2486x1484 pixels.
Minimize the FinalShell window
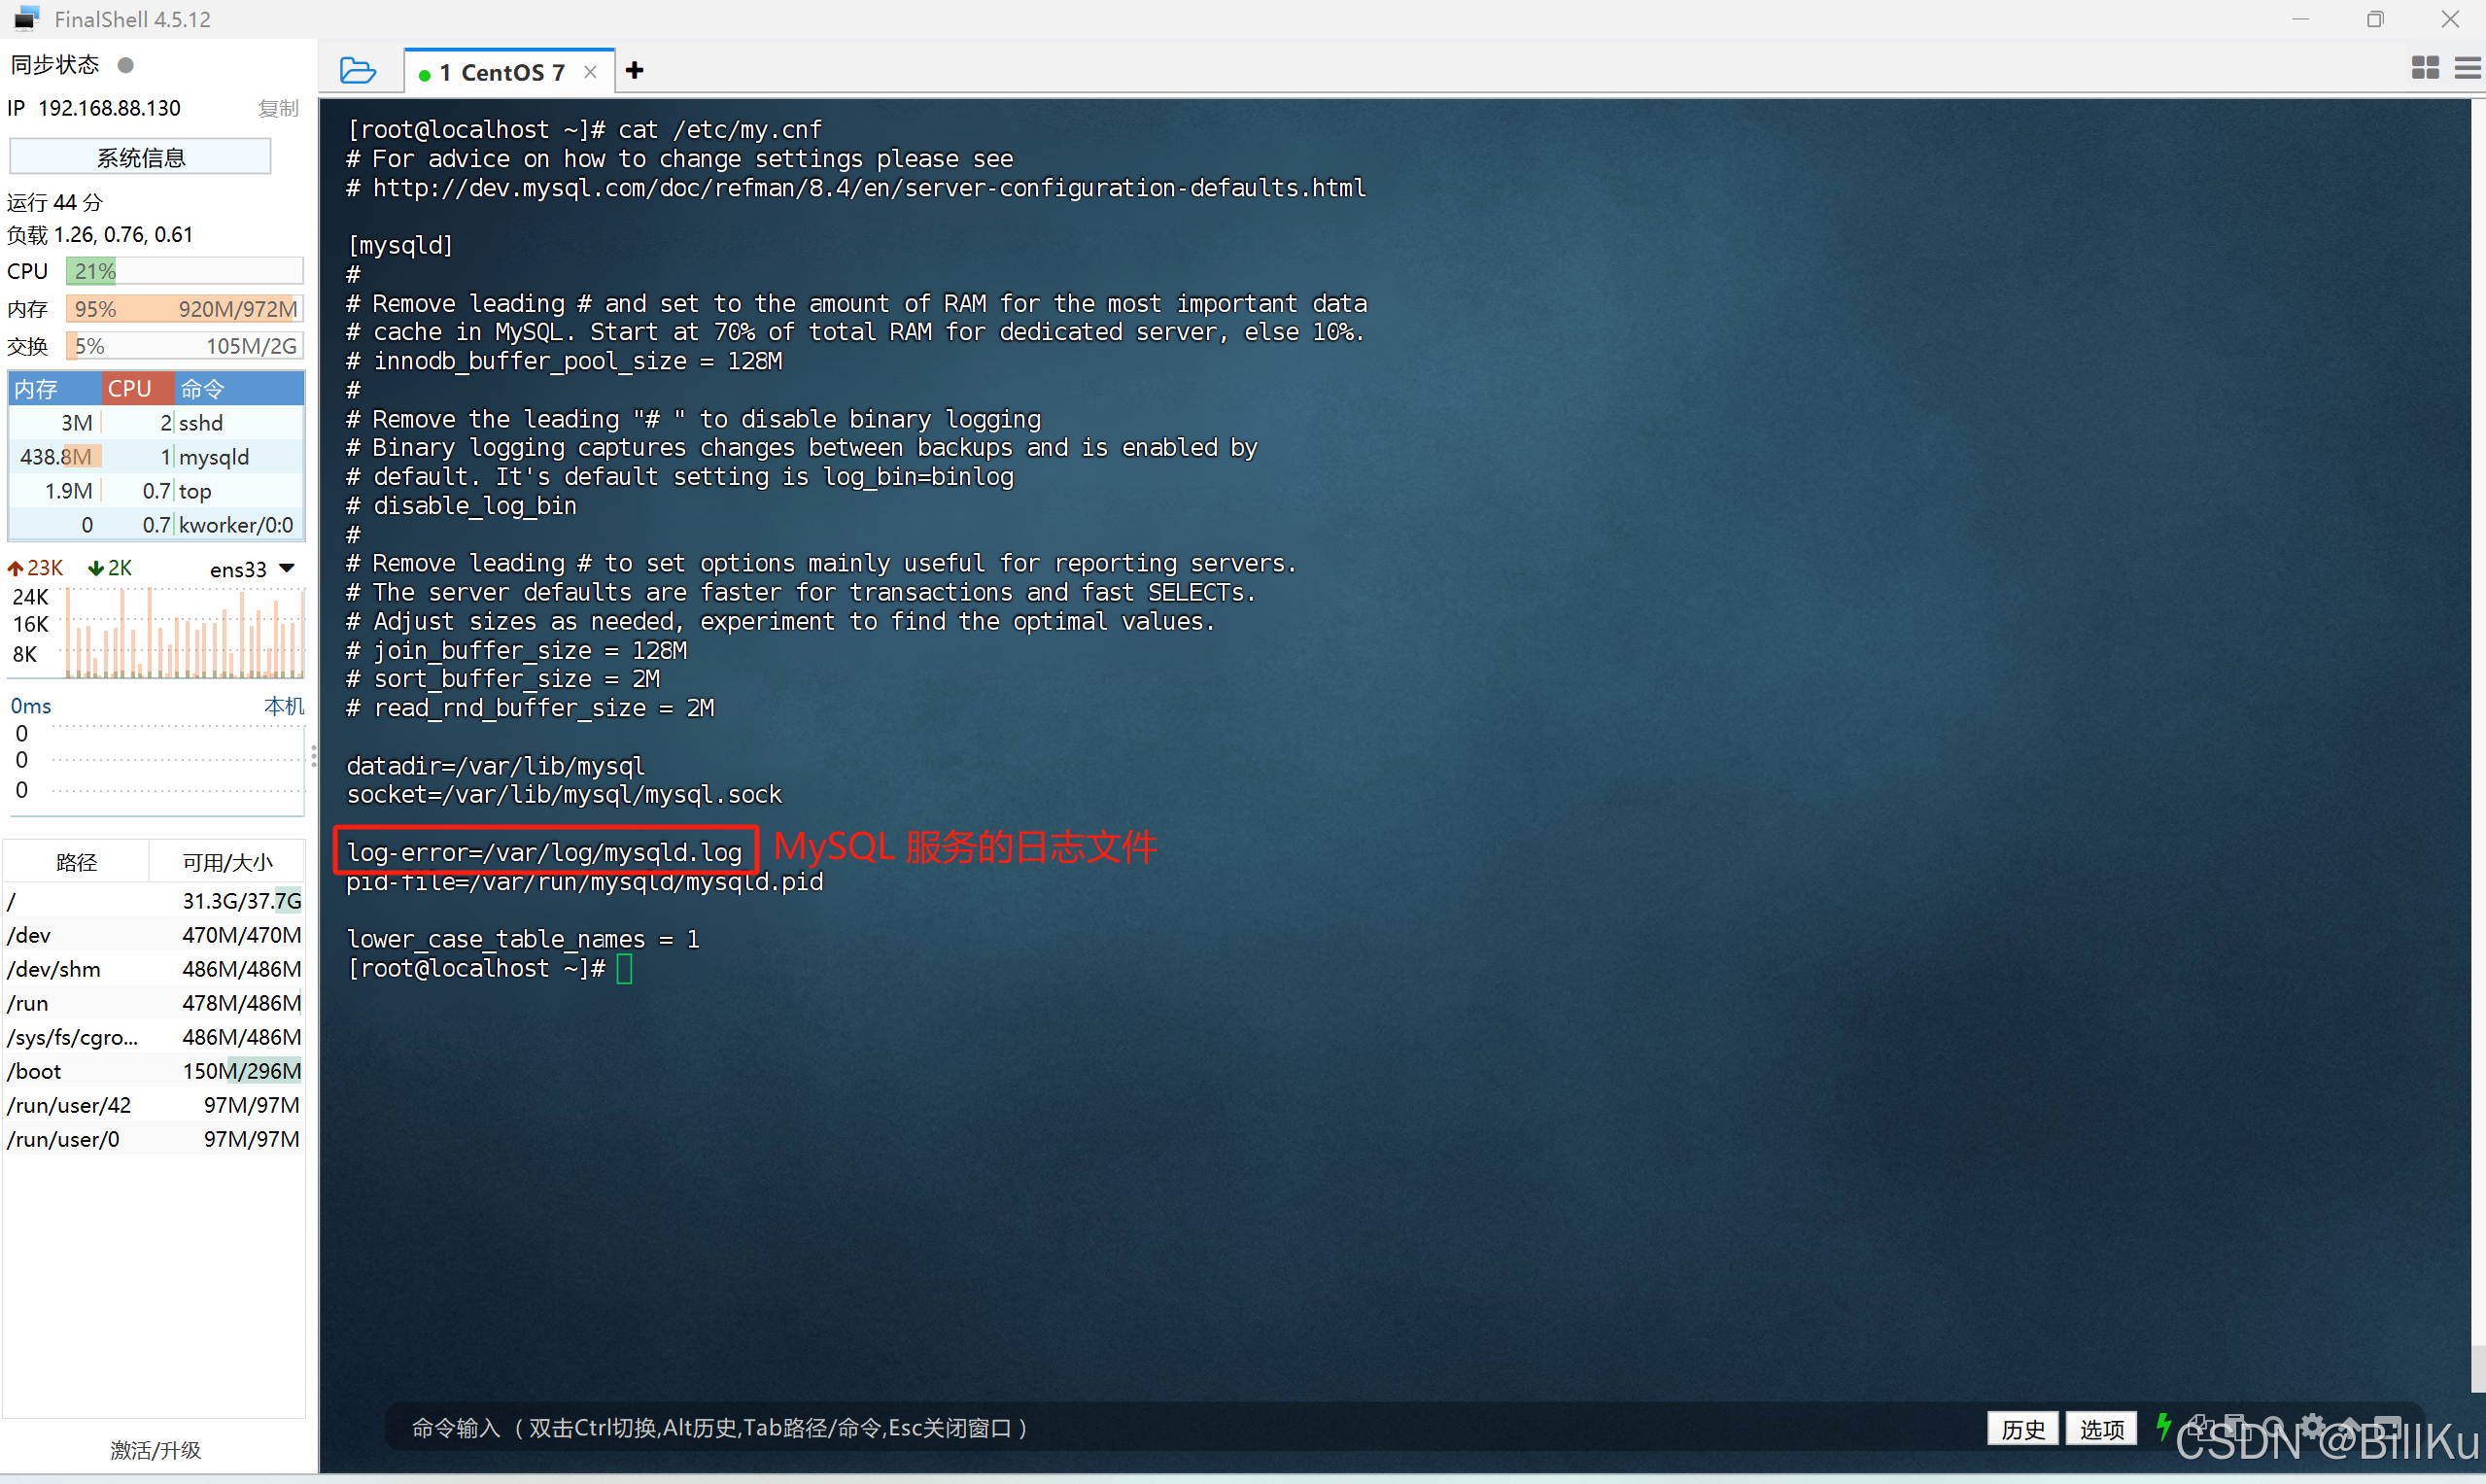tap(2300, 19)
